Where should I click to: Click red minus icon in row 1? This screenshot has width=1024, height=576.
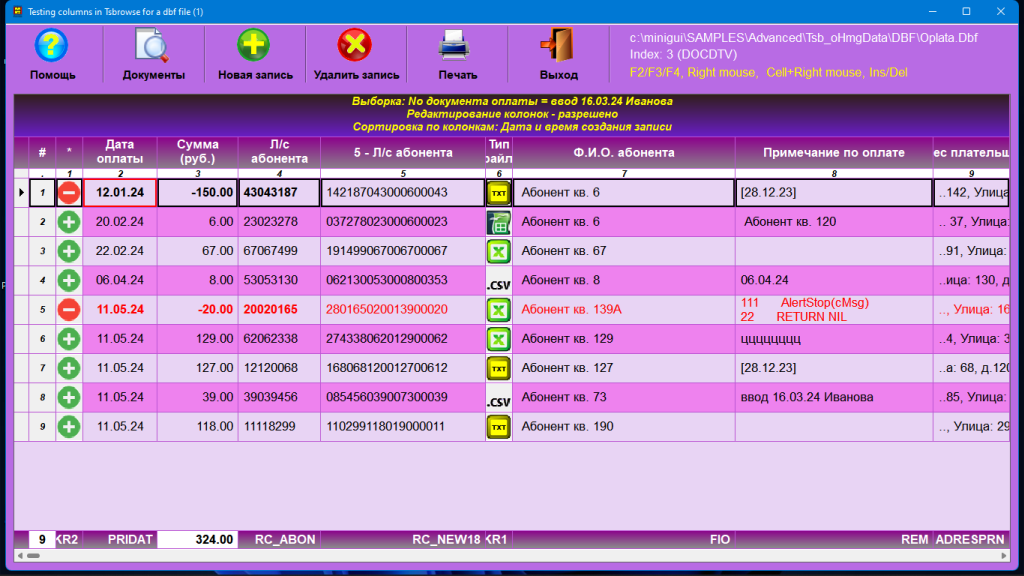69,193
